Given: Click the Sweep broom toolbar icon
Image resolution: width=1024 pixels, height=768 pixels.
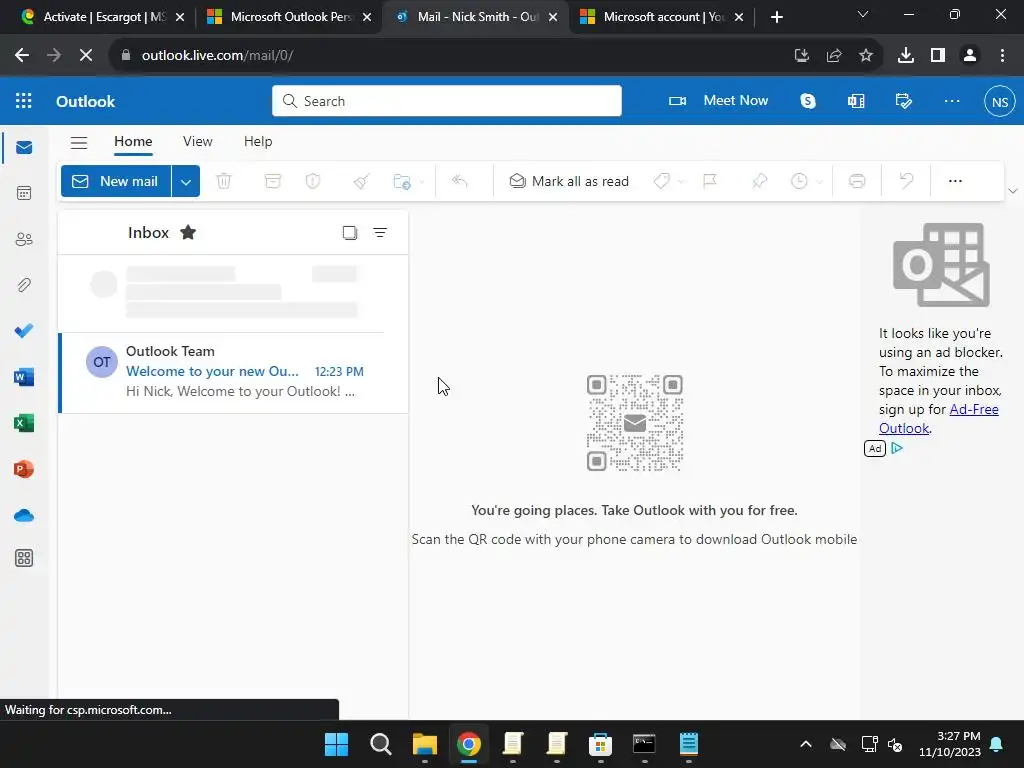Looking at the screenshot, I should pyautogui.click(x=361, y=181).
